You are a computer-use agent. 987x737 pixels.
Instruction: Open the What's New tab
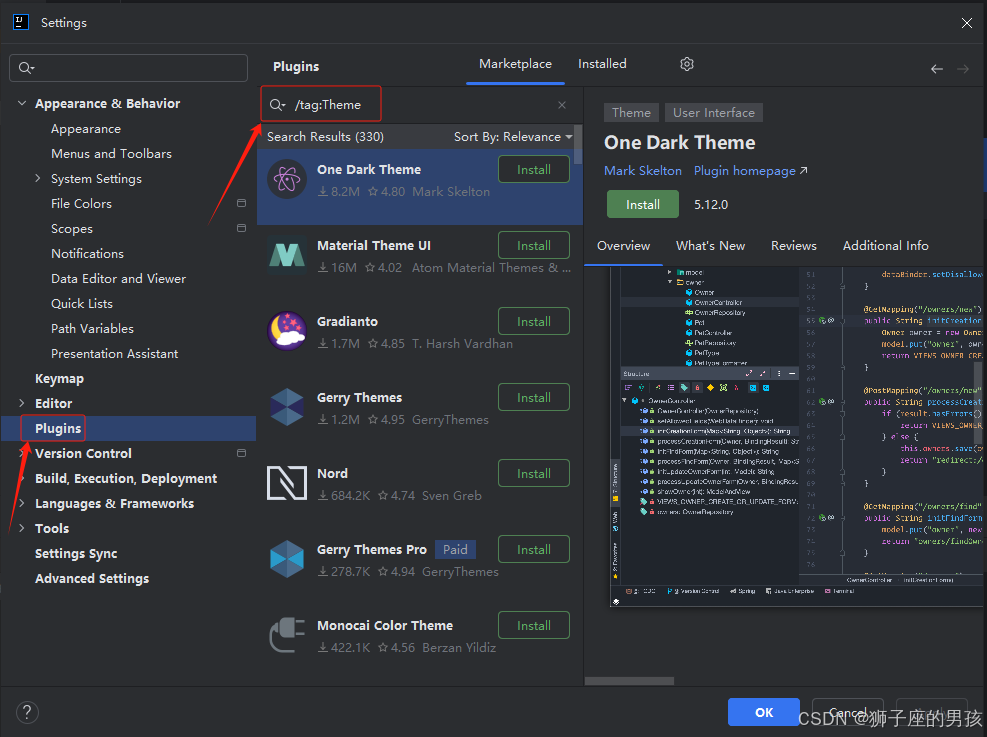coord(710,246)
